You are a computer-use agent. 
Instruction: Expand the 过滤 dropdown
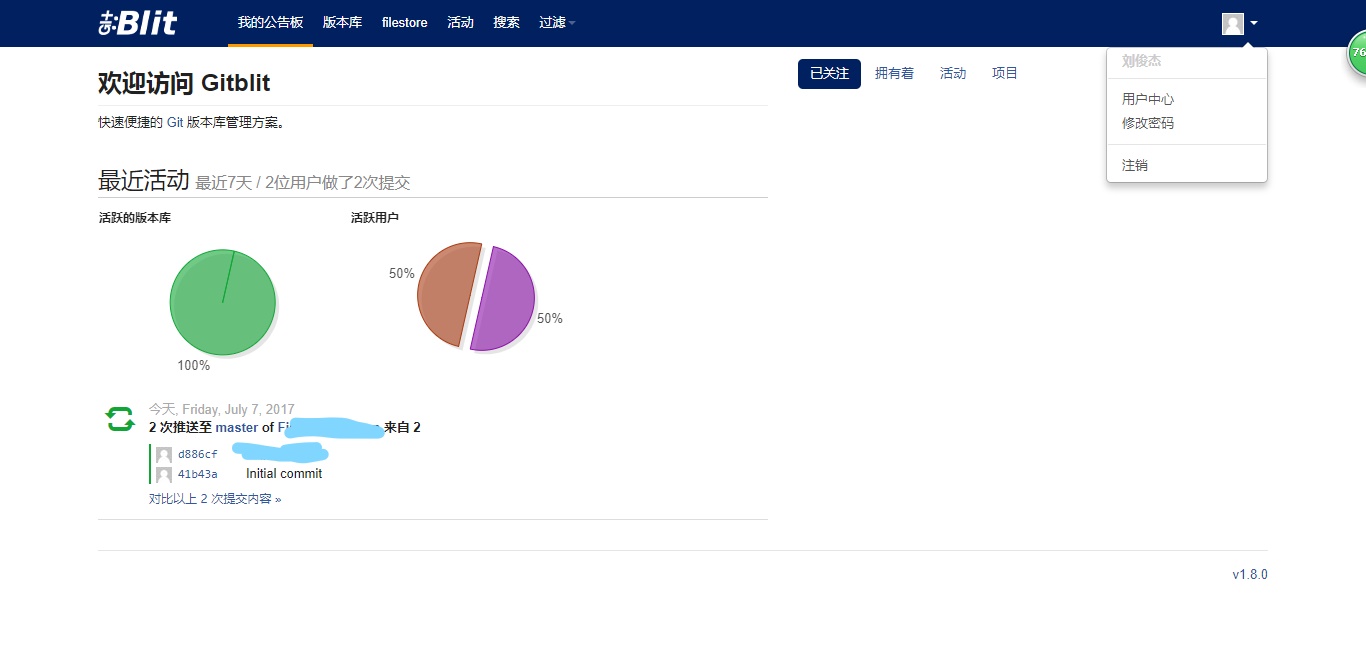point(557,22)
